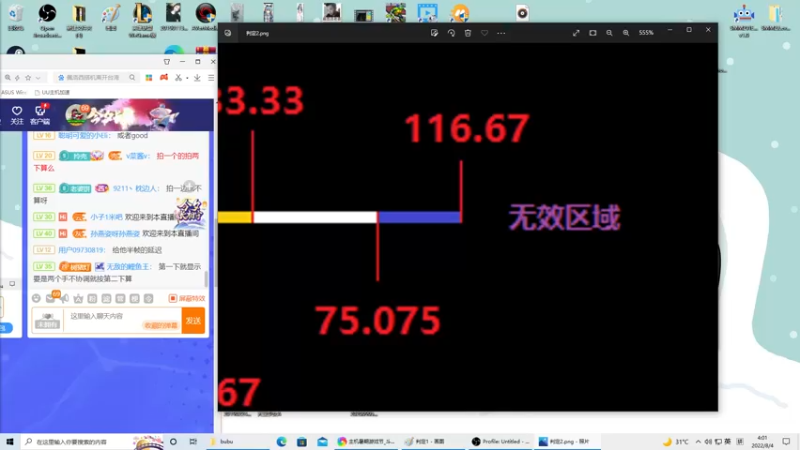Click the browser address search box
800x450 pixels.
pos(96,78)
